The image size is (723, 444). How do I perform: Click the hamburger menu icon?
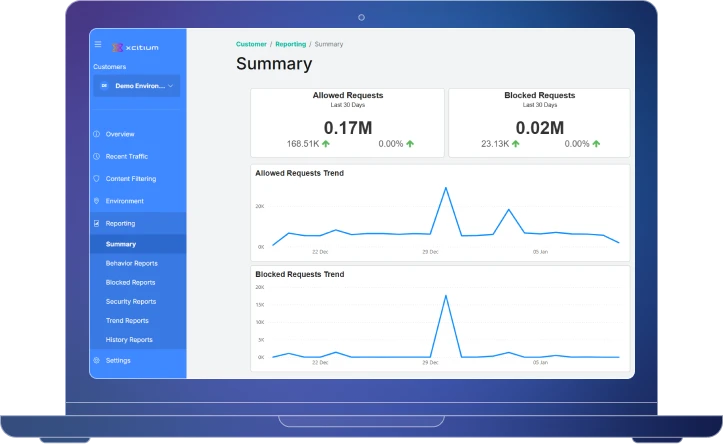98,44
